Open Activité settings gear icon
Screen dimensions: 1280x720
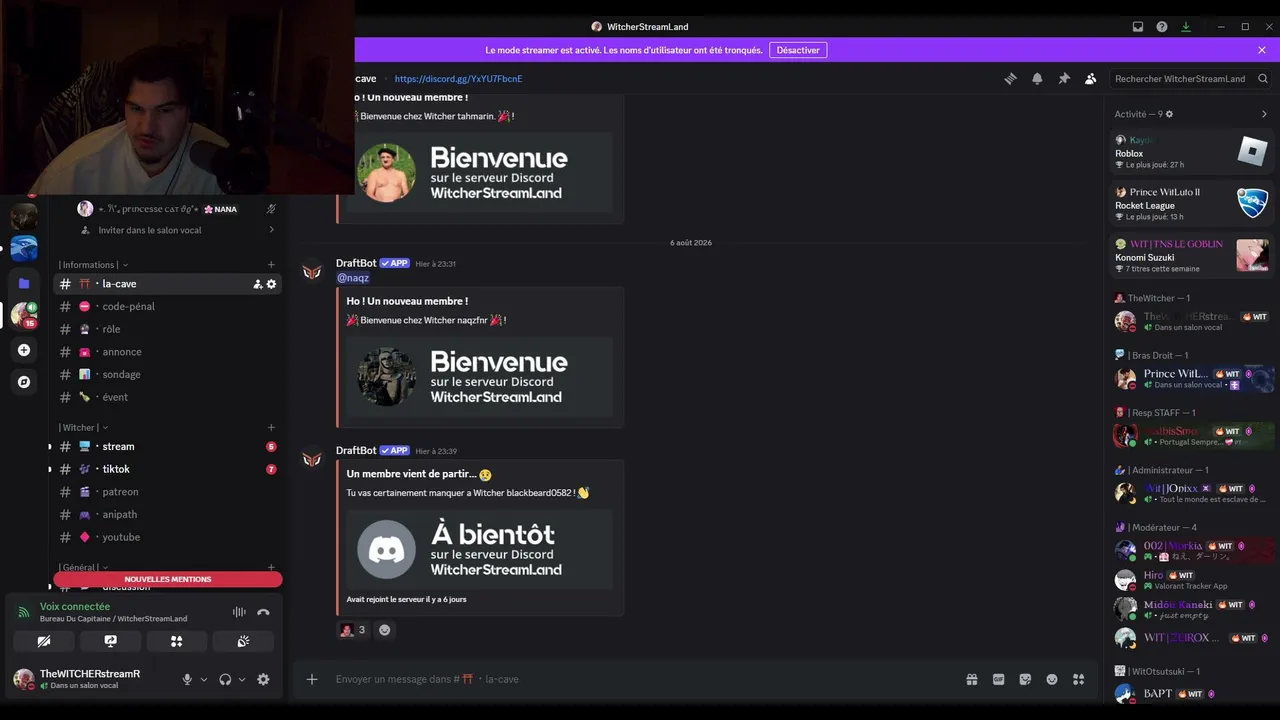[x=1169, y=114]
